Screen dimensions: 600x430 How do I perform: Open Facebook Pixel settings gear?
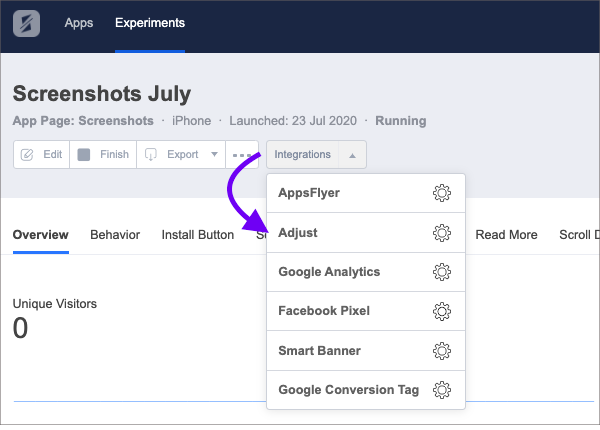point(442,311)
